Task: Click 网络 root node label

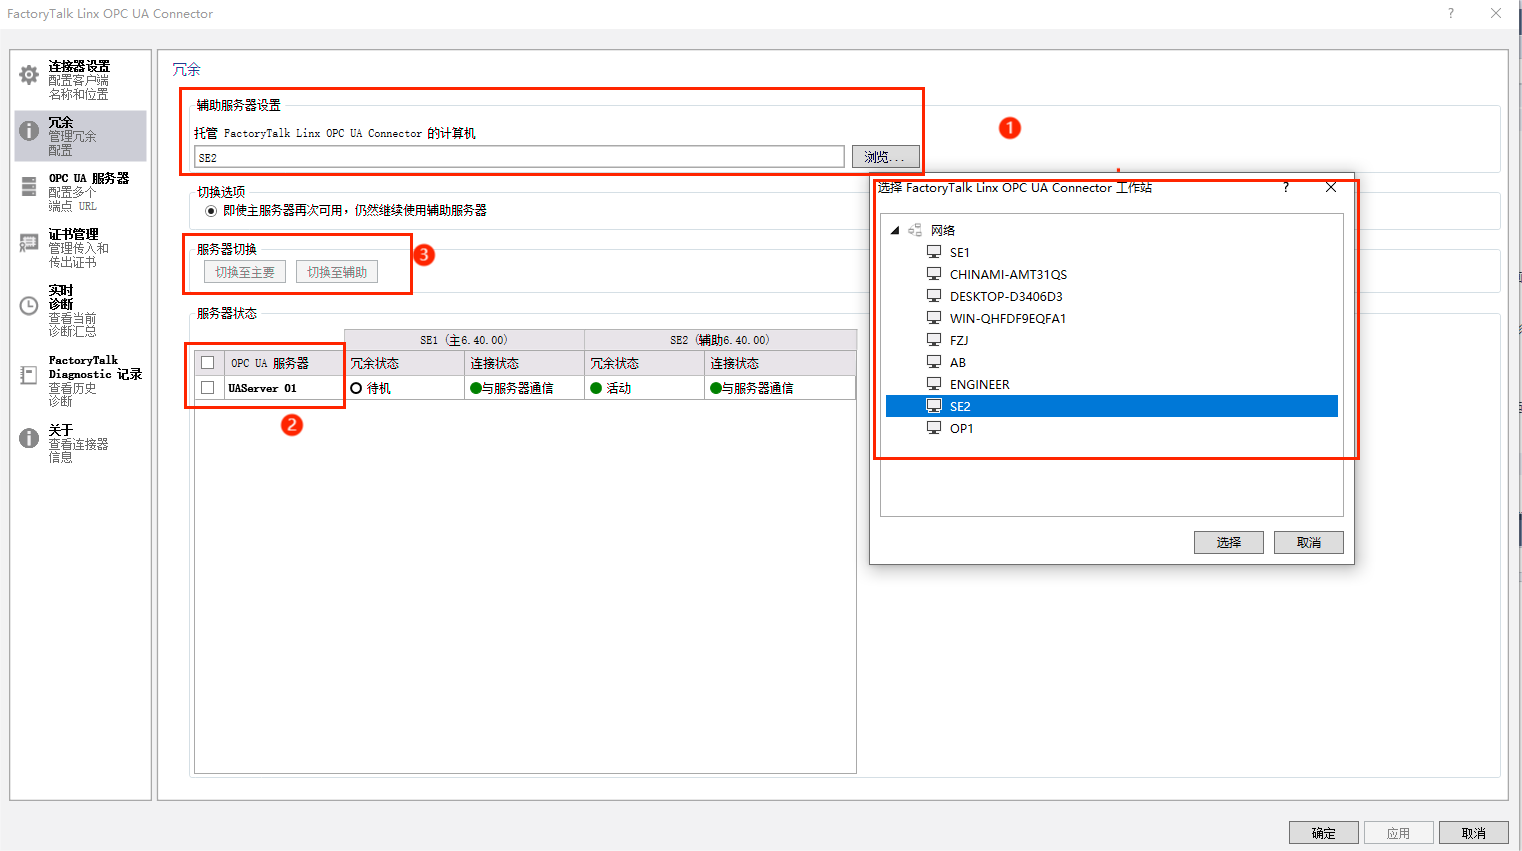Action: click(943, 230)
